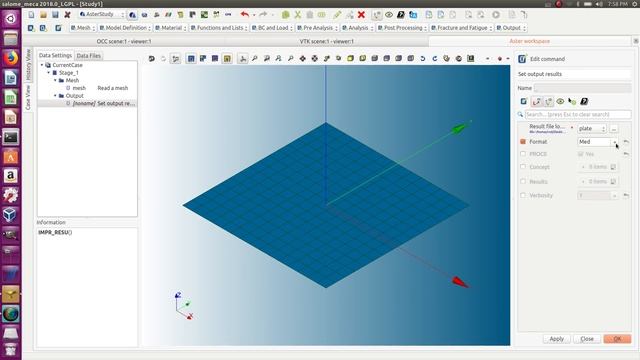Click the Open folder icon in toolbar
The height and width of the screenshot is (360, 640).
click(43, 15)
